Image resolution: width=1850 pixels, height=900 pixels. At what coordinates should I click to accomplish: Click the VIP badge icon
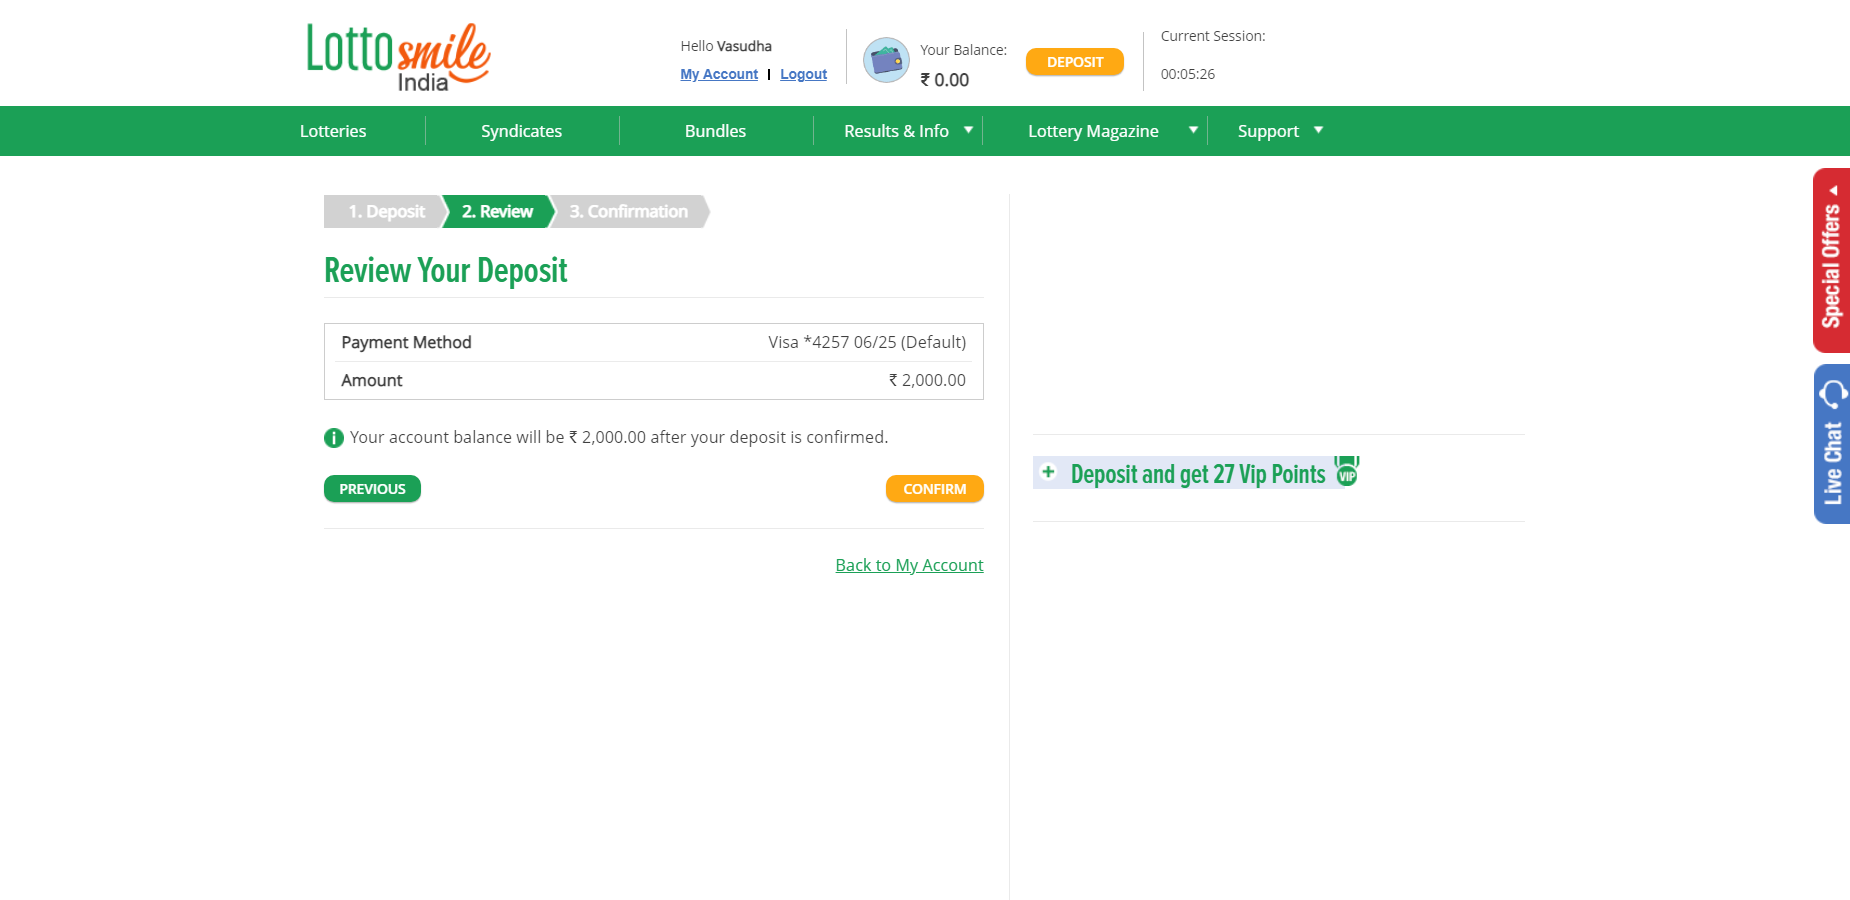[1347, 470]
